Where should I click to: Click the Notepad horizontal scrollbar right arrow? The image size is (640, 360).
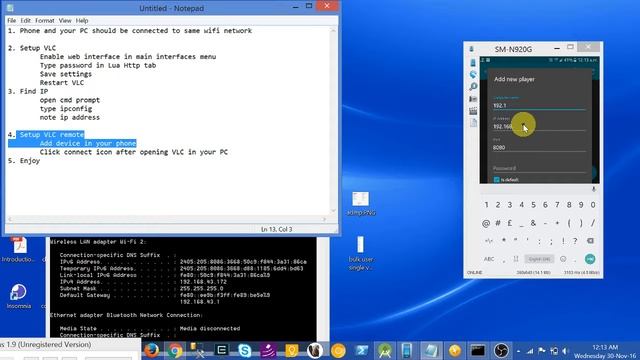point(325,219)
